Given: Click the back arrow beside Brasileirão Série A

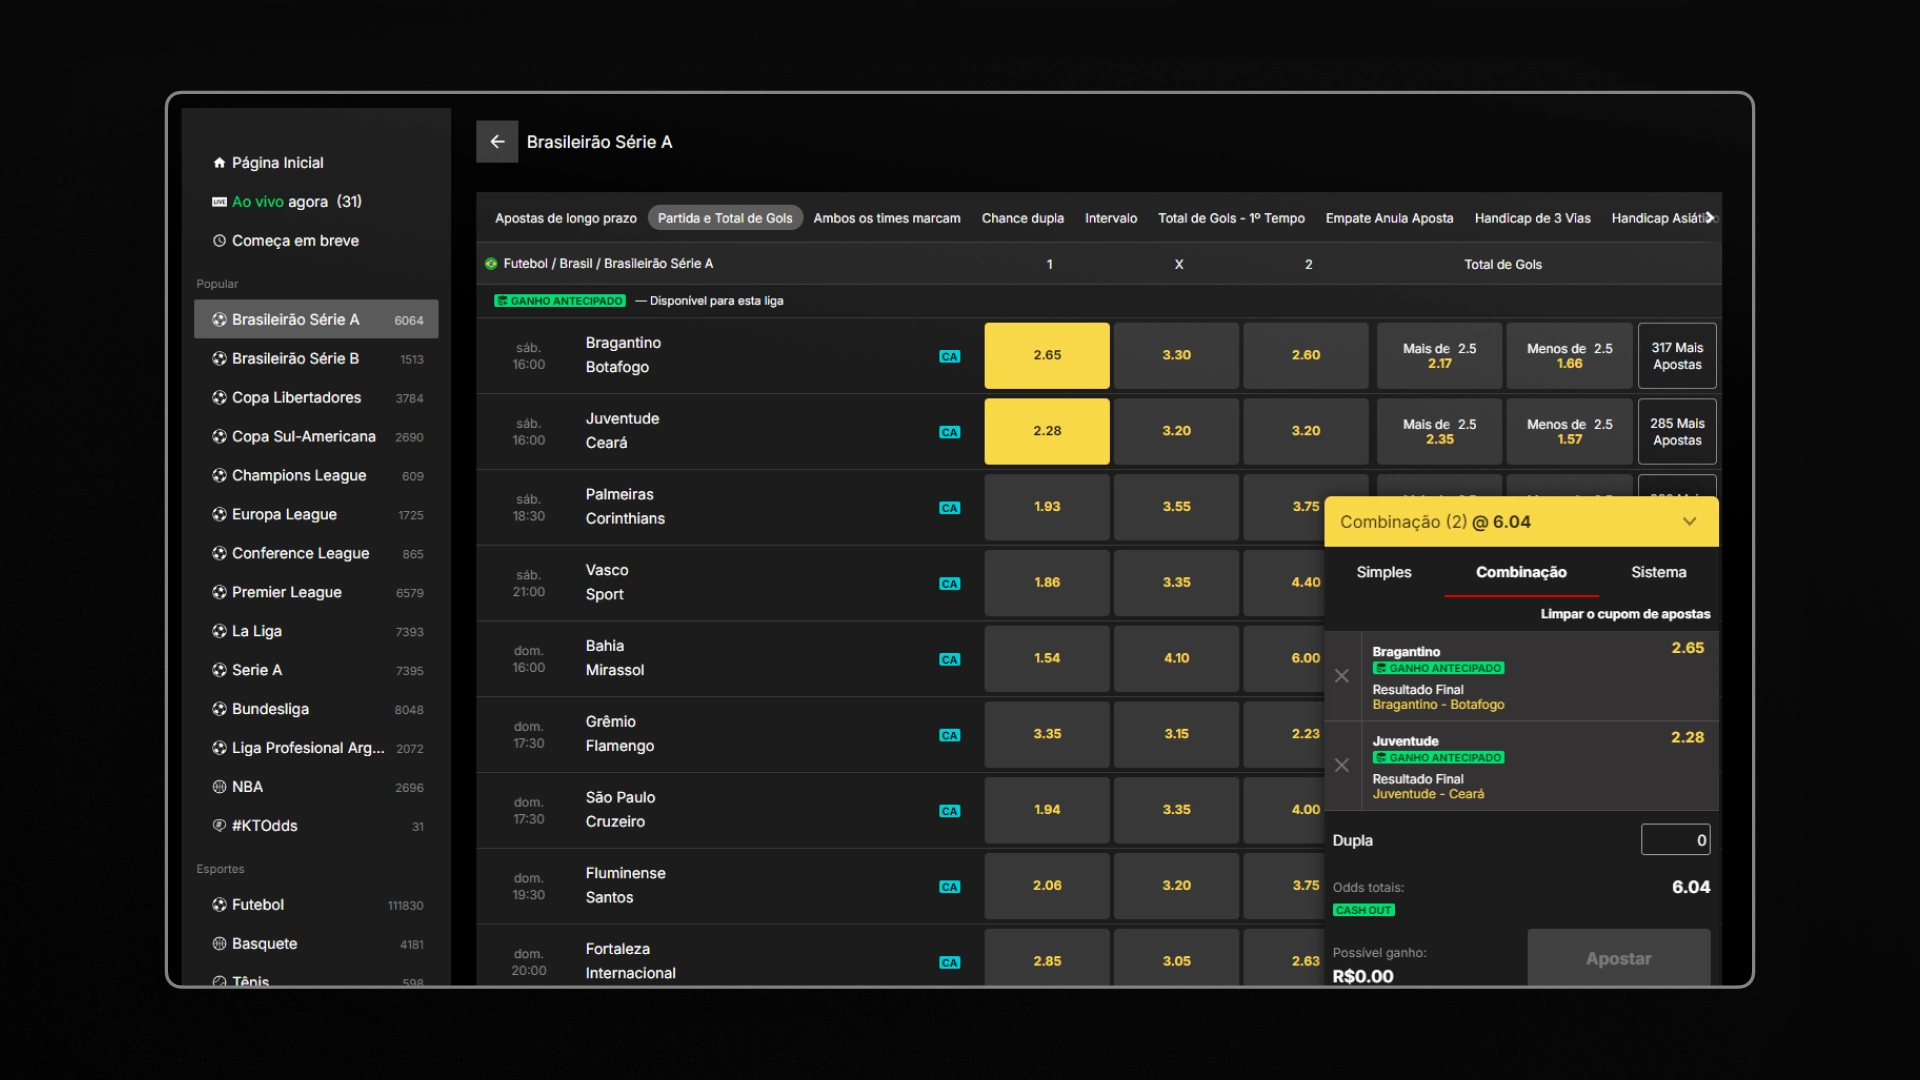Looking at the screenshot, I should (497, 142).
